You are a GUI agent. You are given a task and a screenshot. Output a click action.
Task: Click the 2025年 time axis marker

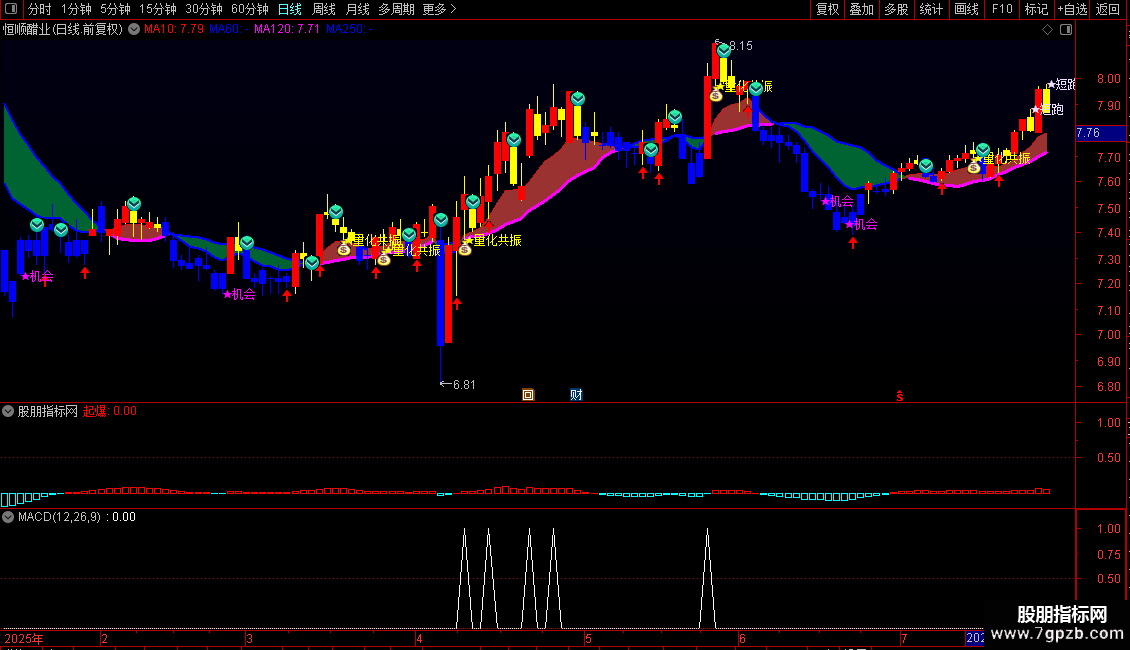click(x=24, y=639)
